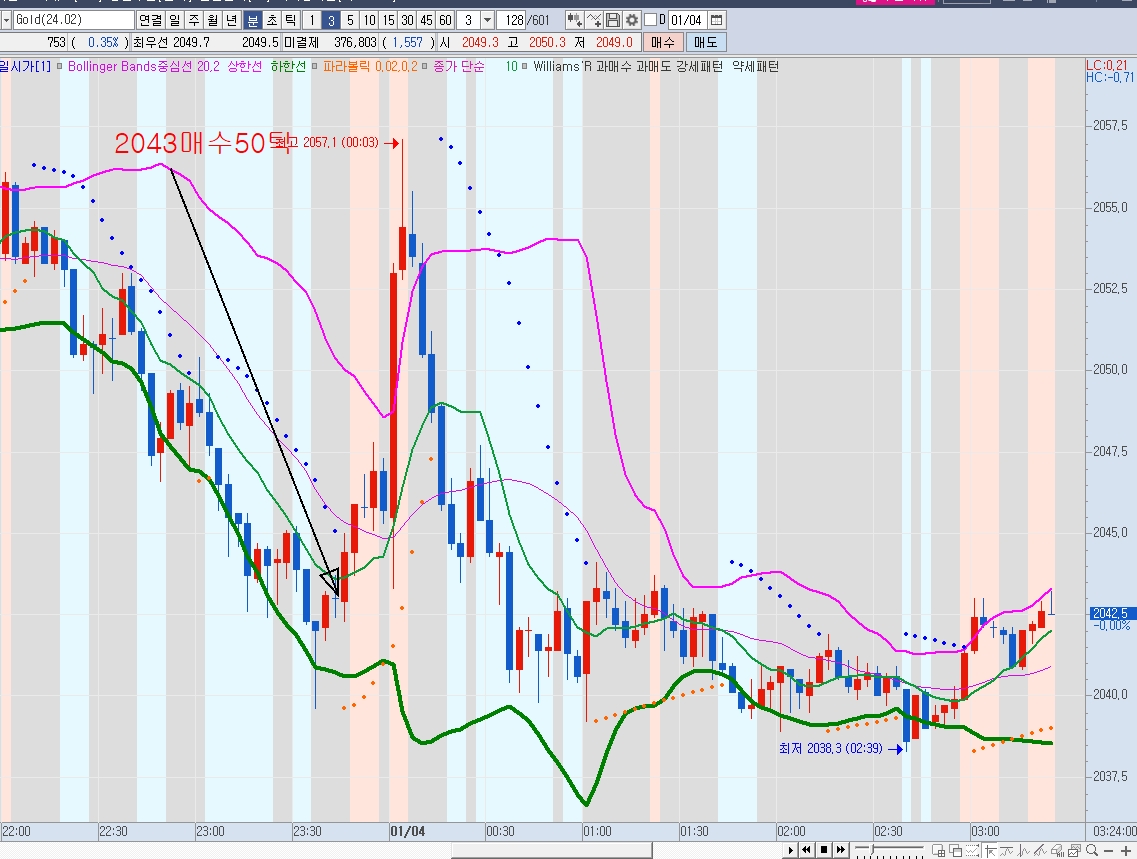Select the 연결 continuous chart button
Viewport: 1137px width, 859px height.
151,20
